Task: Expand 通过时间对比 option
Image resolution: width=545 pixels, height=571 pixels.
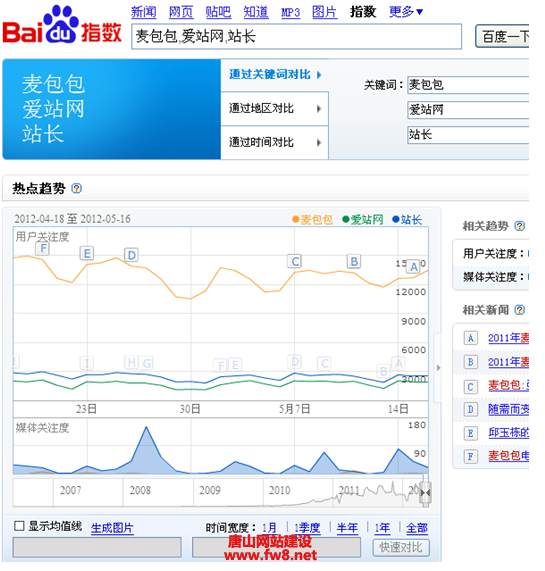Action: tap(275, 142)
